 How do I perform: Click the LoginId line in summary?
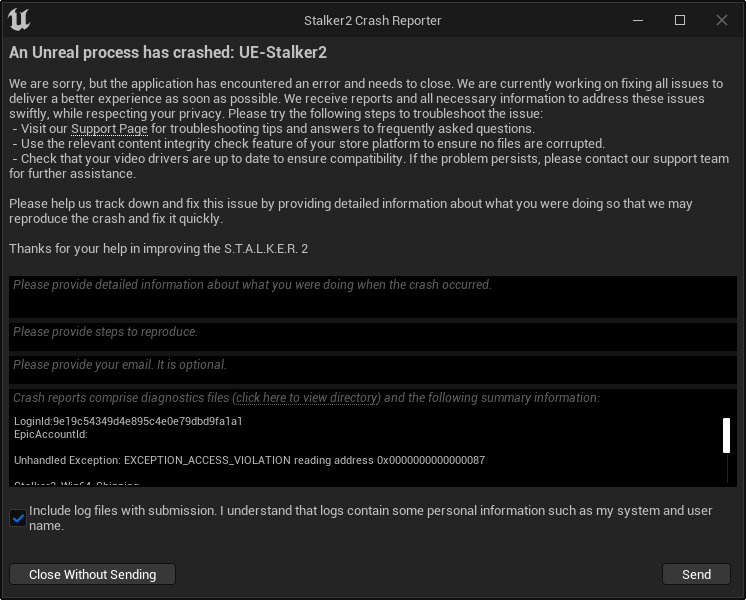[128, 421]
